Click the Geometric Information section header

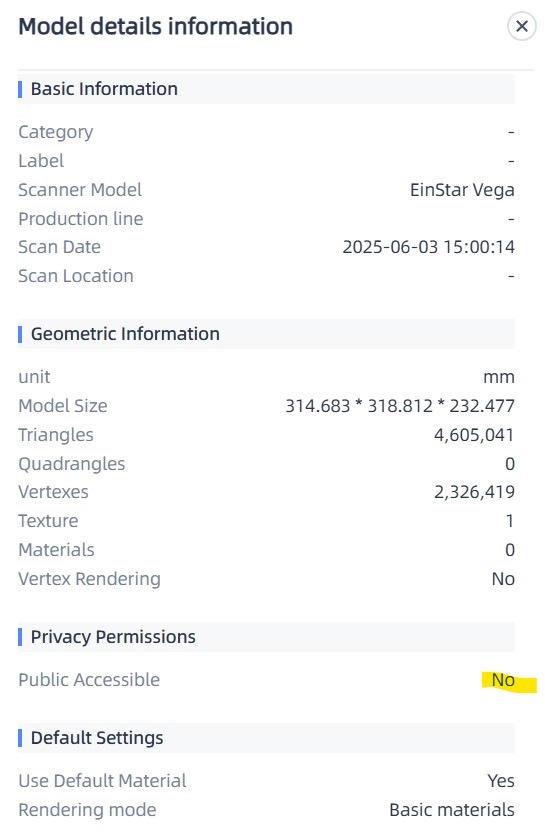click(266, 334)
